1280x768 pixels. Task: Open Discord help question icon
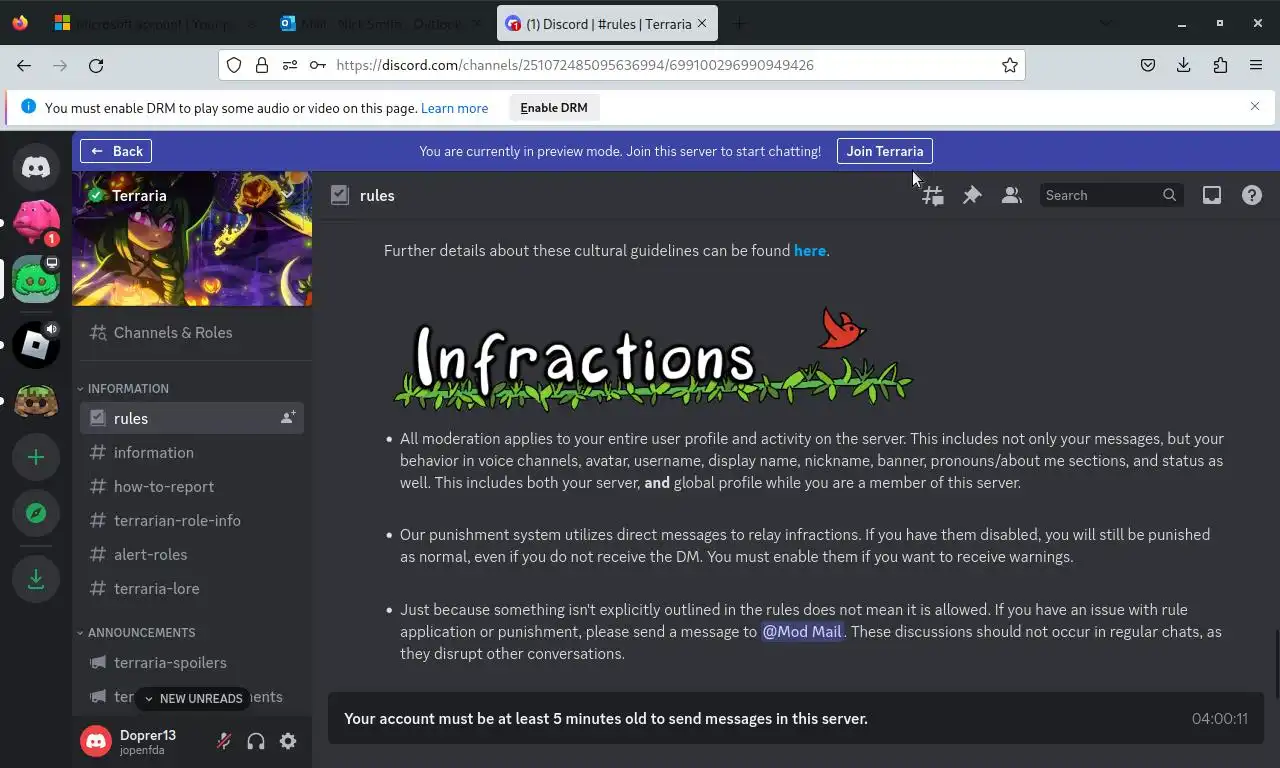(x=1252, y=195)
